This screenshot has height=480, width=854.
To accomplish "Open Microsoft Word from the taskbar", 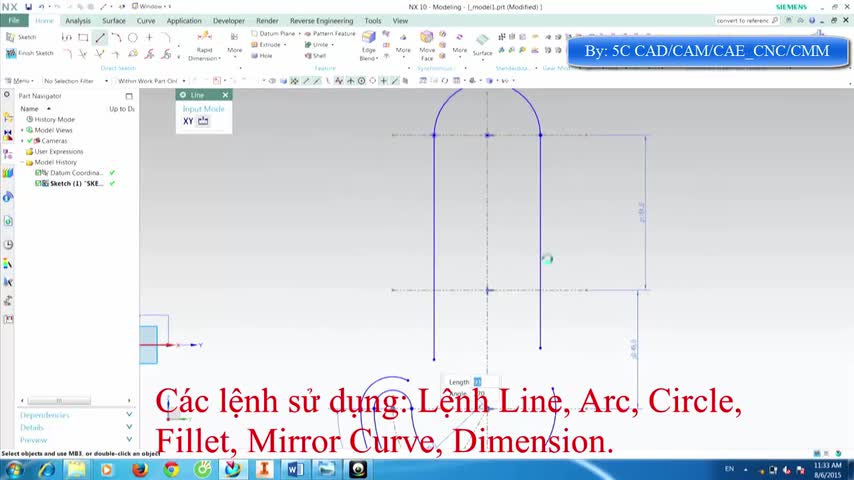I will click(295, 469).
